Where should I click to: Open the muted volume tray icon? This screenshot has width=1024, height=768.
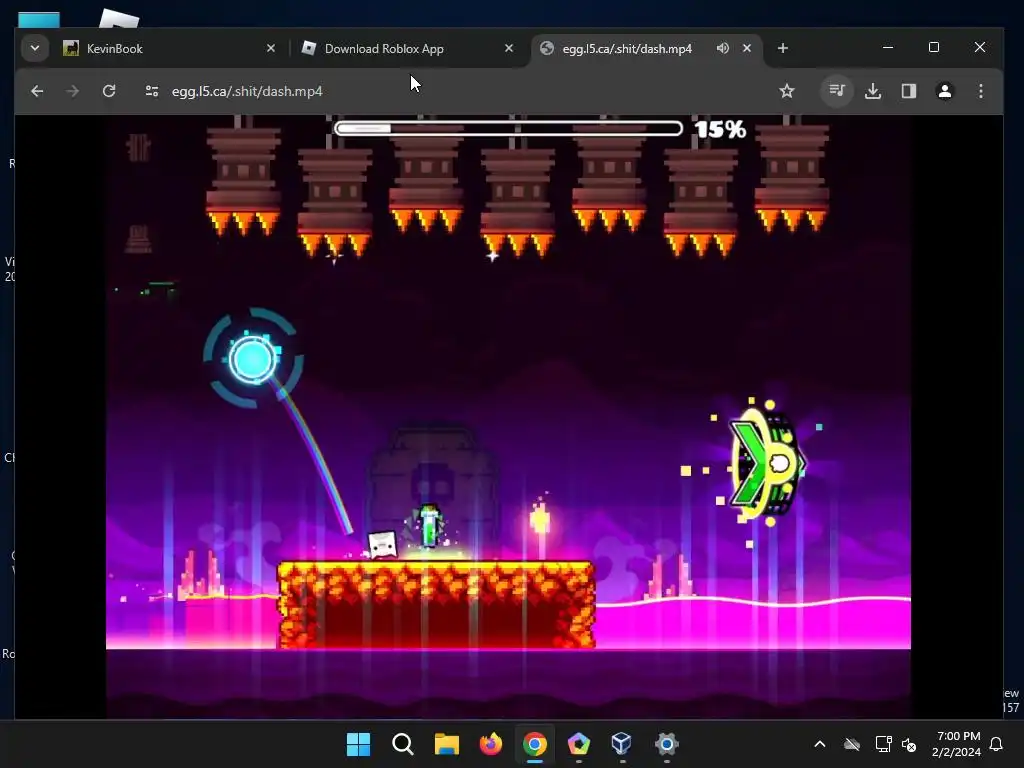click(x=908, y=744)
